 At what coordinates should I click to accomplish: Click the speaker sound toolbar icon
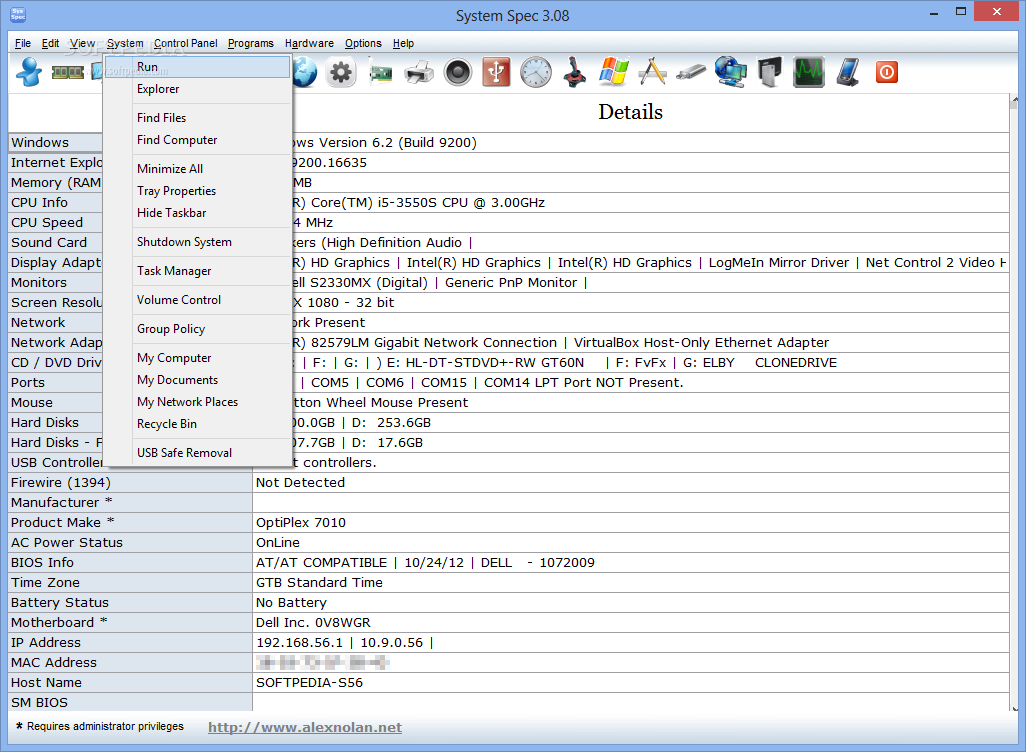457,72
